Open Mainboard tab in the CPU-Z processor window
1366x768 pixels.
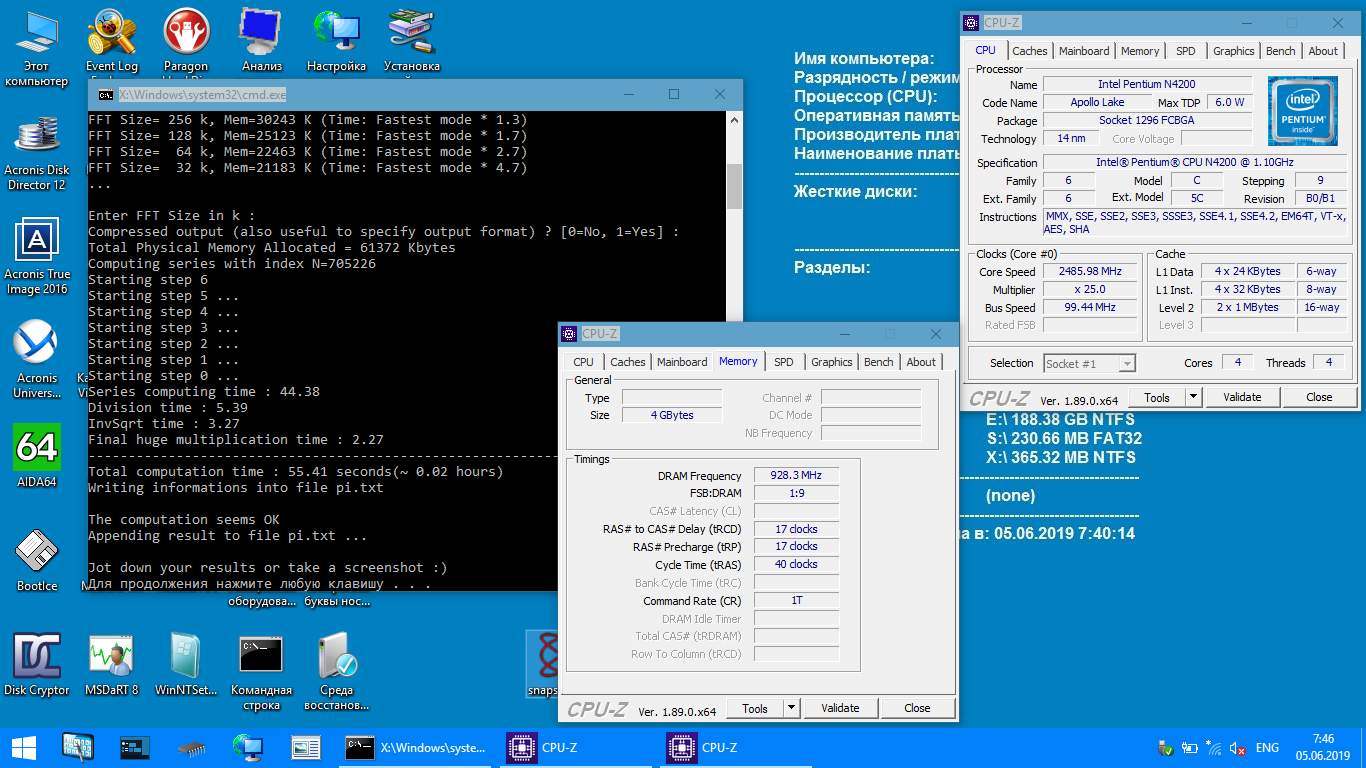tap(1085, 51)
